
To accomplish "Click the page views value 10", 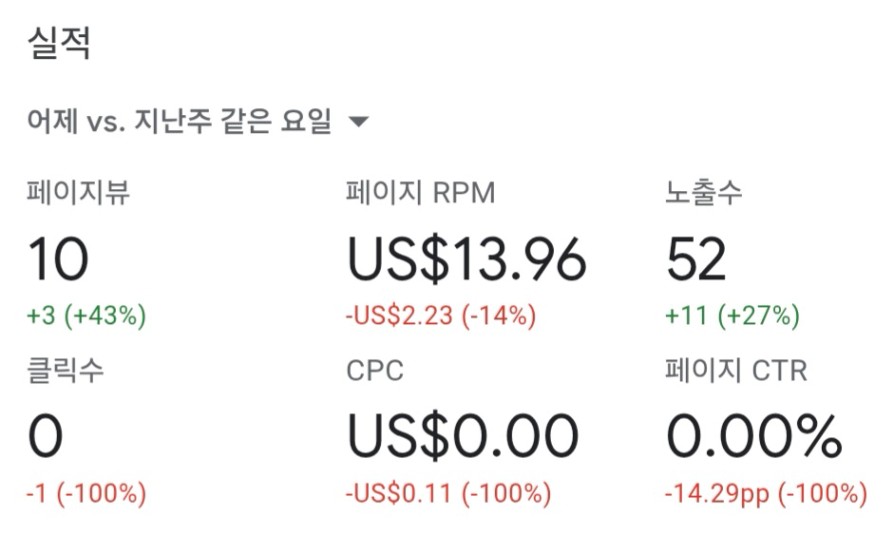I will click(58, 259).
